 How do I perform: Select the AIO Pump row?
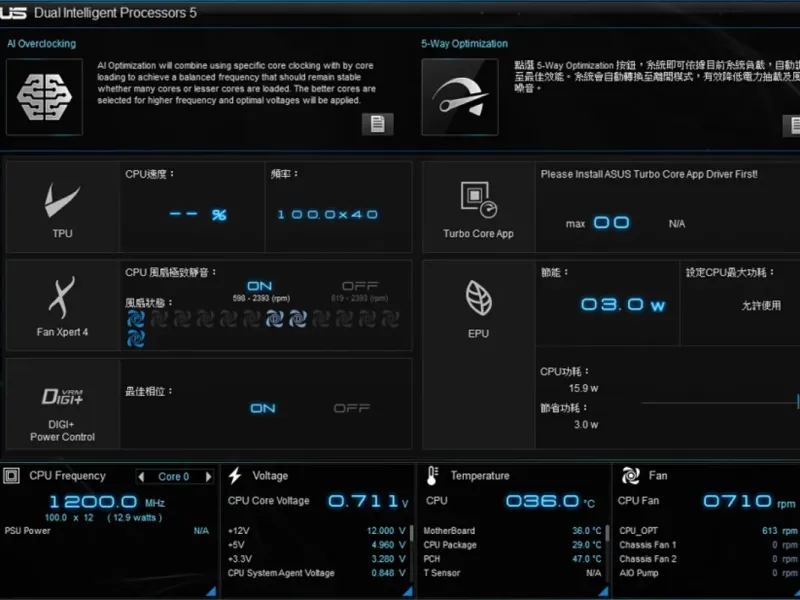709,573
